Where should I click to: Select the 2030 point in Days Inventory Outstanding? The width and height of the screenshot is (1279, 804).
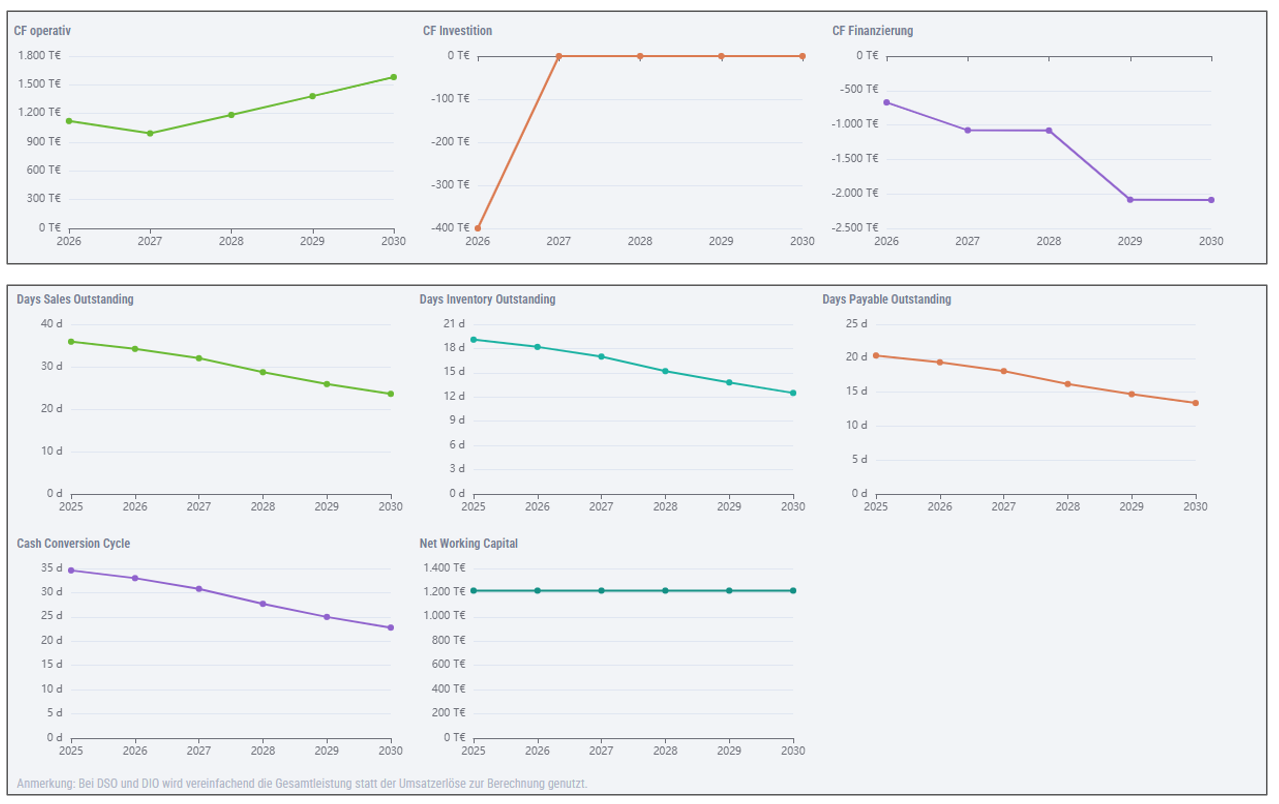793,393
